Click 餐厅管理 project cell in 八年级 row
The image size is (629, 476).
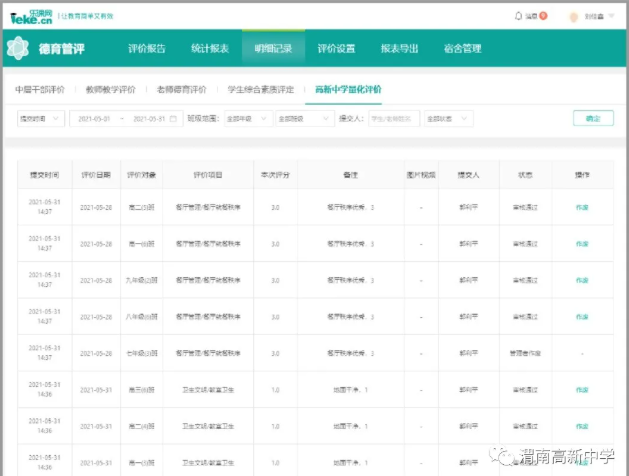click(208, 317)
